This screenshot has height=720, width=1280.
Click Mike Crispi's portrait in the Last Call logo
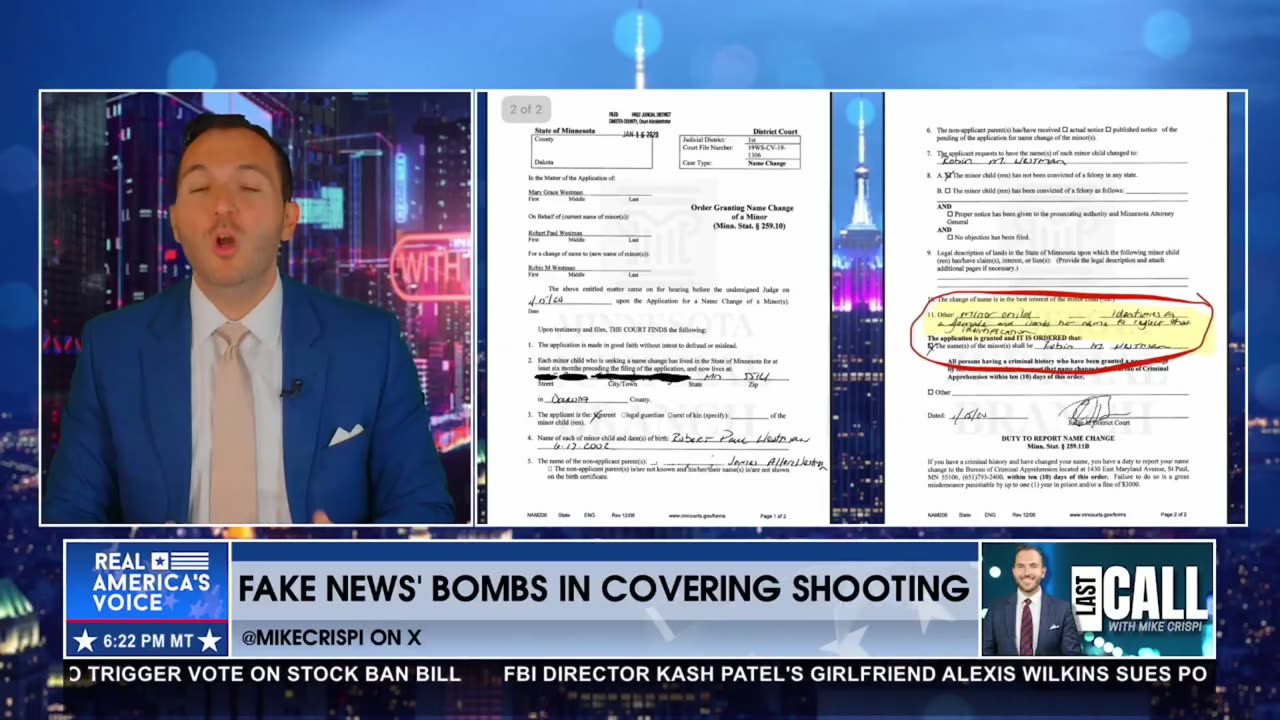1027,600
